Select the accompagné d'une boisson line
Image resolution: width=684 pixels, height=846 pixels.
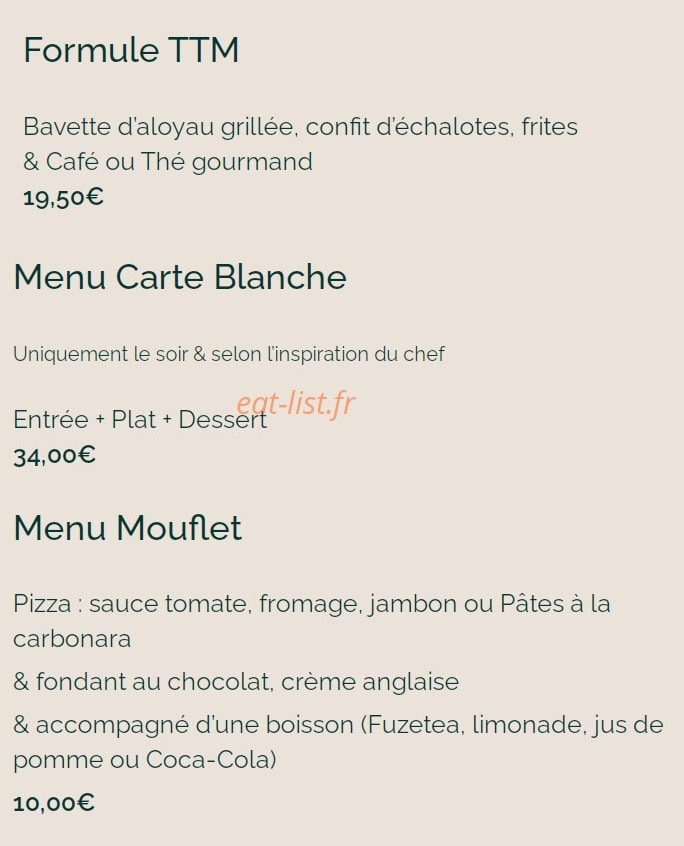(338, 725)
